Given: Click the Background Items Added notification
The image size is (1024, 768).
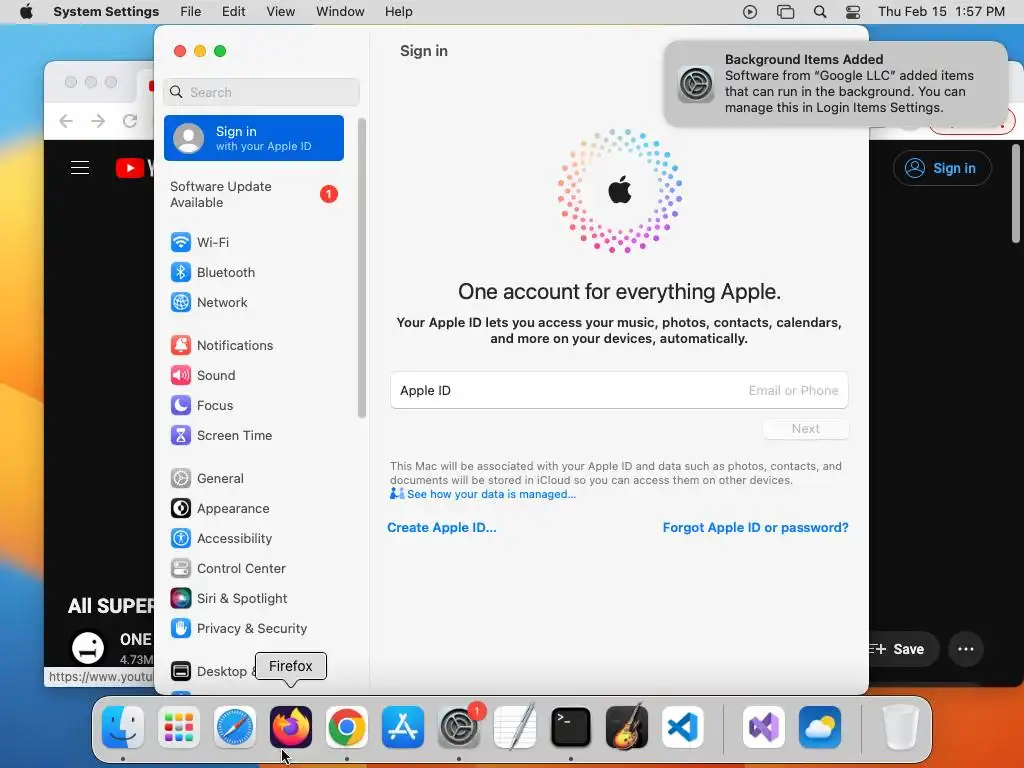Looking at the screenshot, I should pyautogui.click(x=836, y=84).
